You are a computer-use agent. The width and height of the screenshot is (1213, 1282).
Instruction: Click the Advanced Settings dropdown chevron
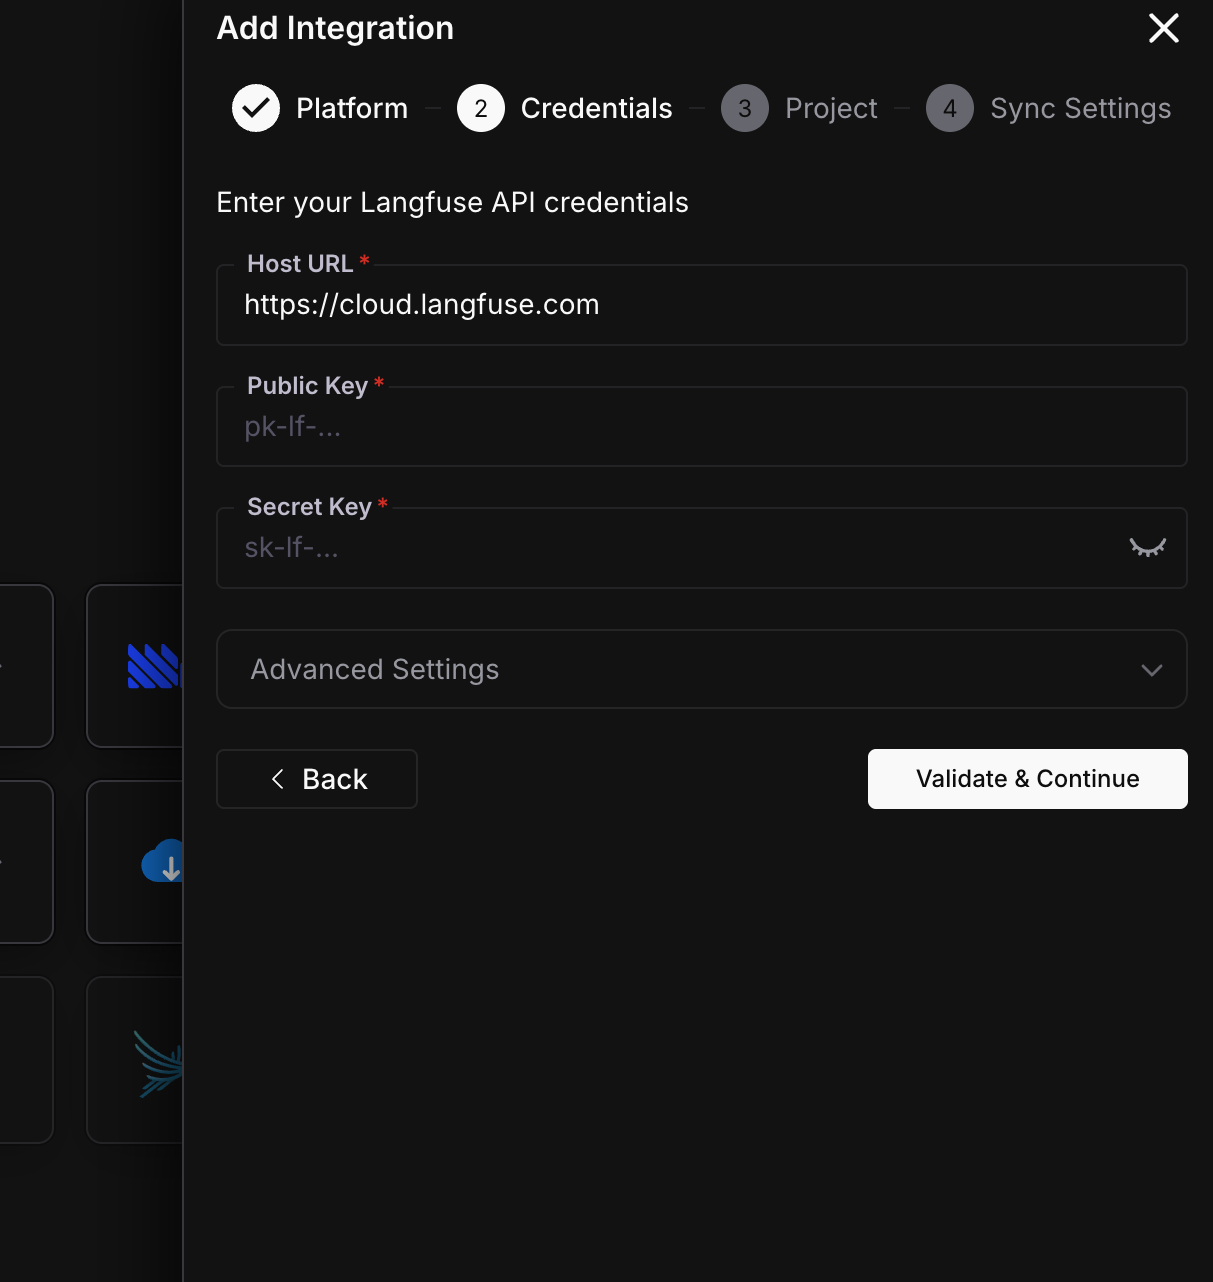(1151, 670)
